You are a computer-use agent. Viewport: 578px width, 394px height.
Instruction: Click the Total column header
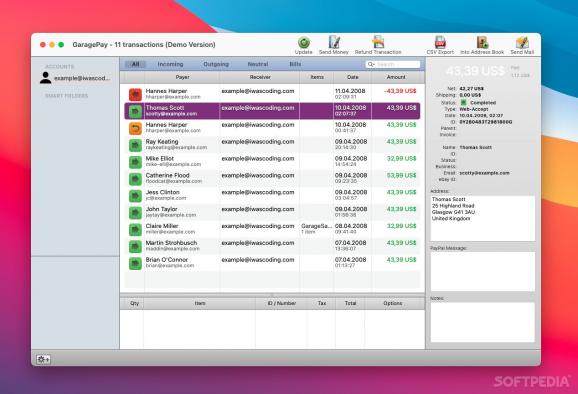tap(350, 303)
